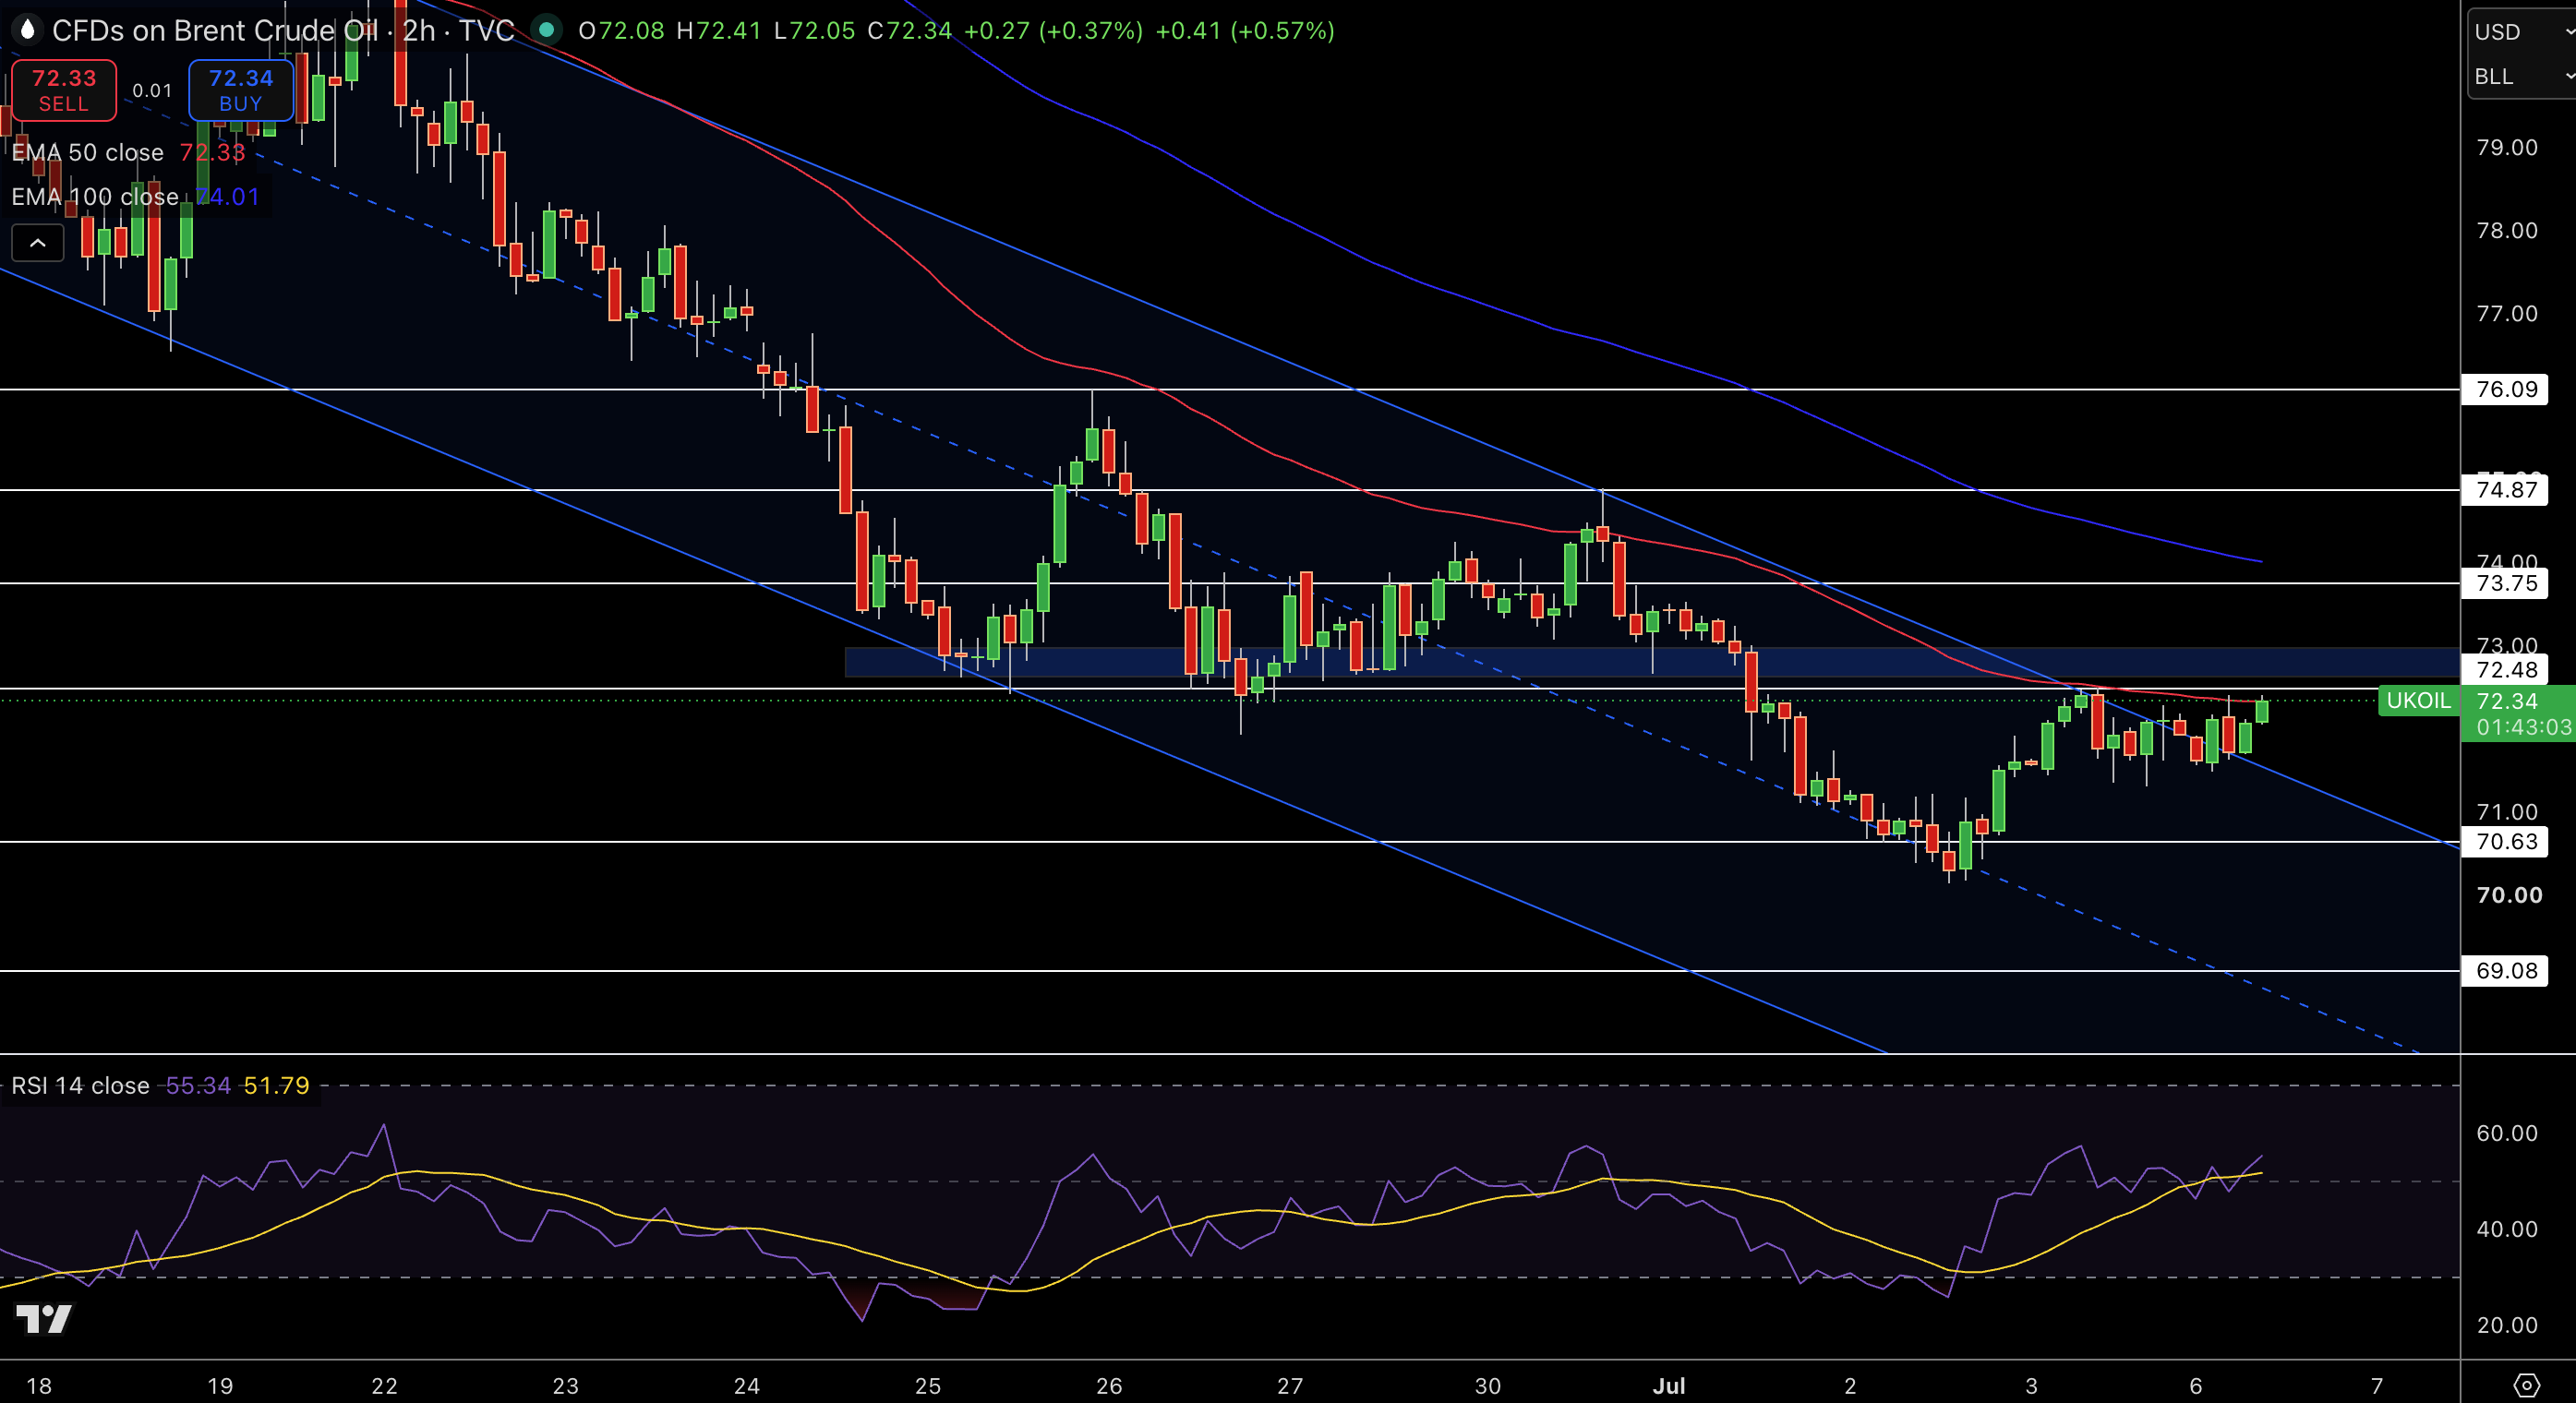Click the EMA 50 value 72.33
The width and height of the screenshot is (2576, 1403).
click(212, 153)
